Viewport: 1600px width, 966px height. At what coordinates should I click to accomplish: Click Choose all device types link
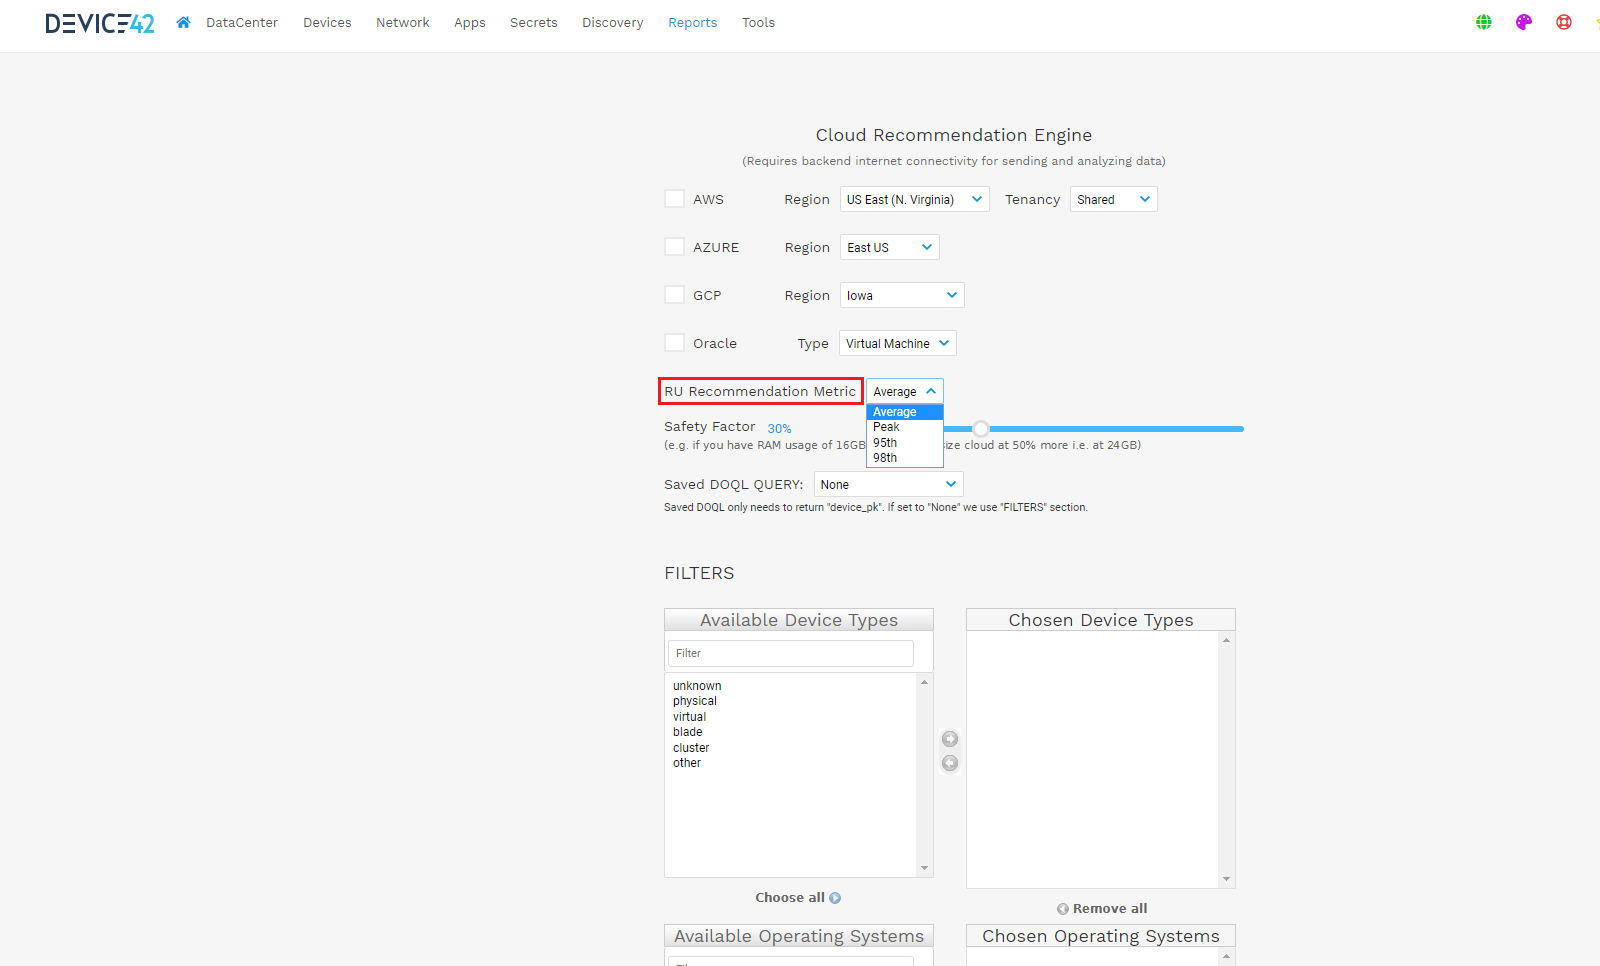click(798, 898)
